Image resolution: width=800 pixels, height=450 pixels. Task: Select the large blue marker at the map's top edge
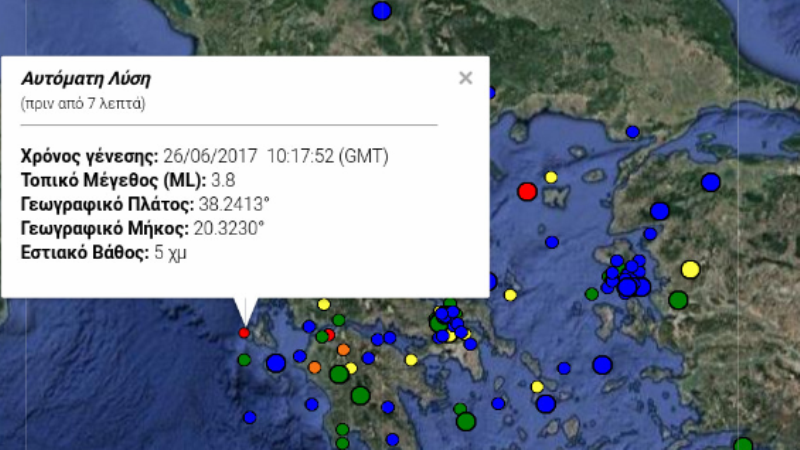(x=381, y=11)
